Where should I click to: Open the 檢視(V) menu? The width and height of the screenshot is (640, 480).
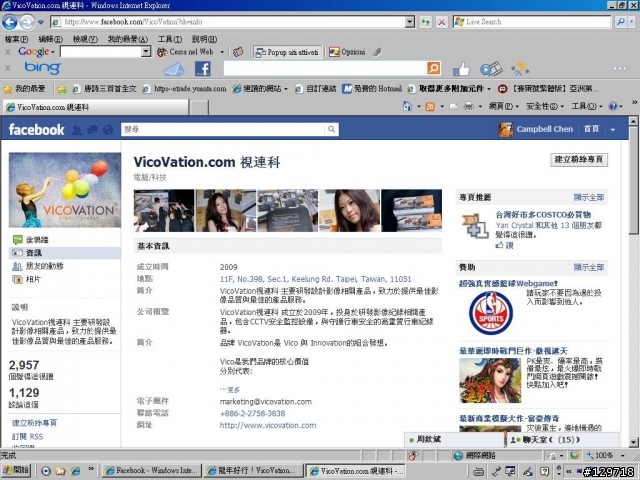[x=85, y=40]
